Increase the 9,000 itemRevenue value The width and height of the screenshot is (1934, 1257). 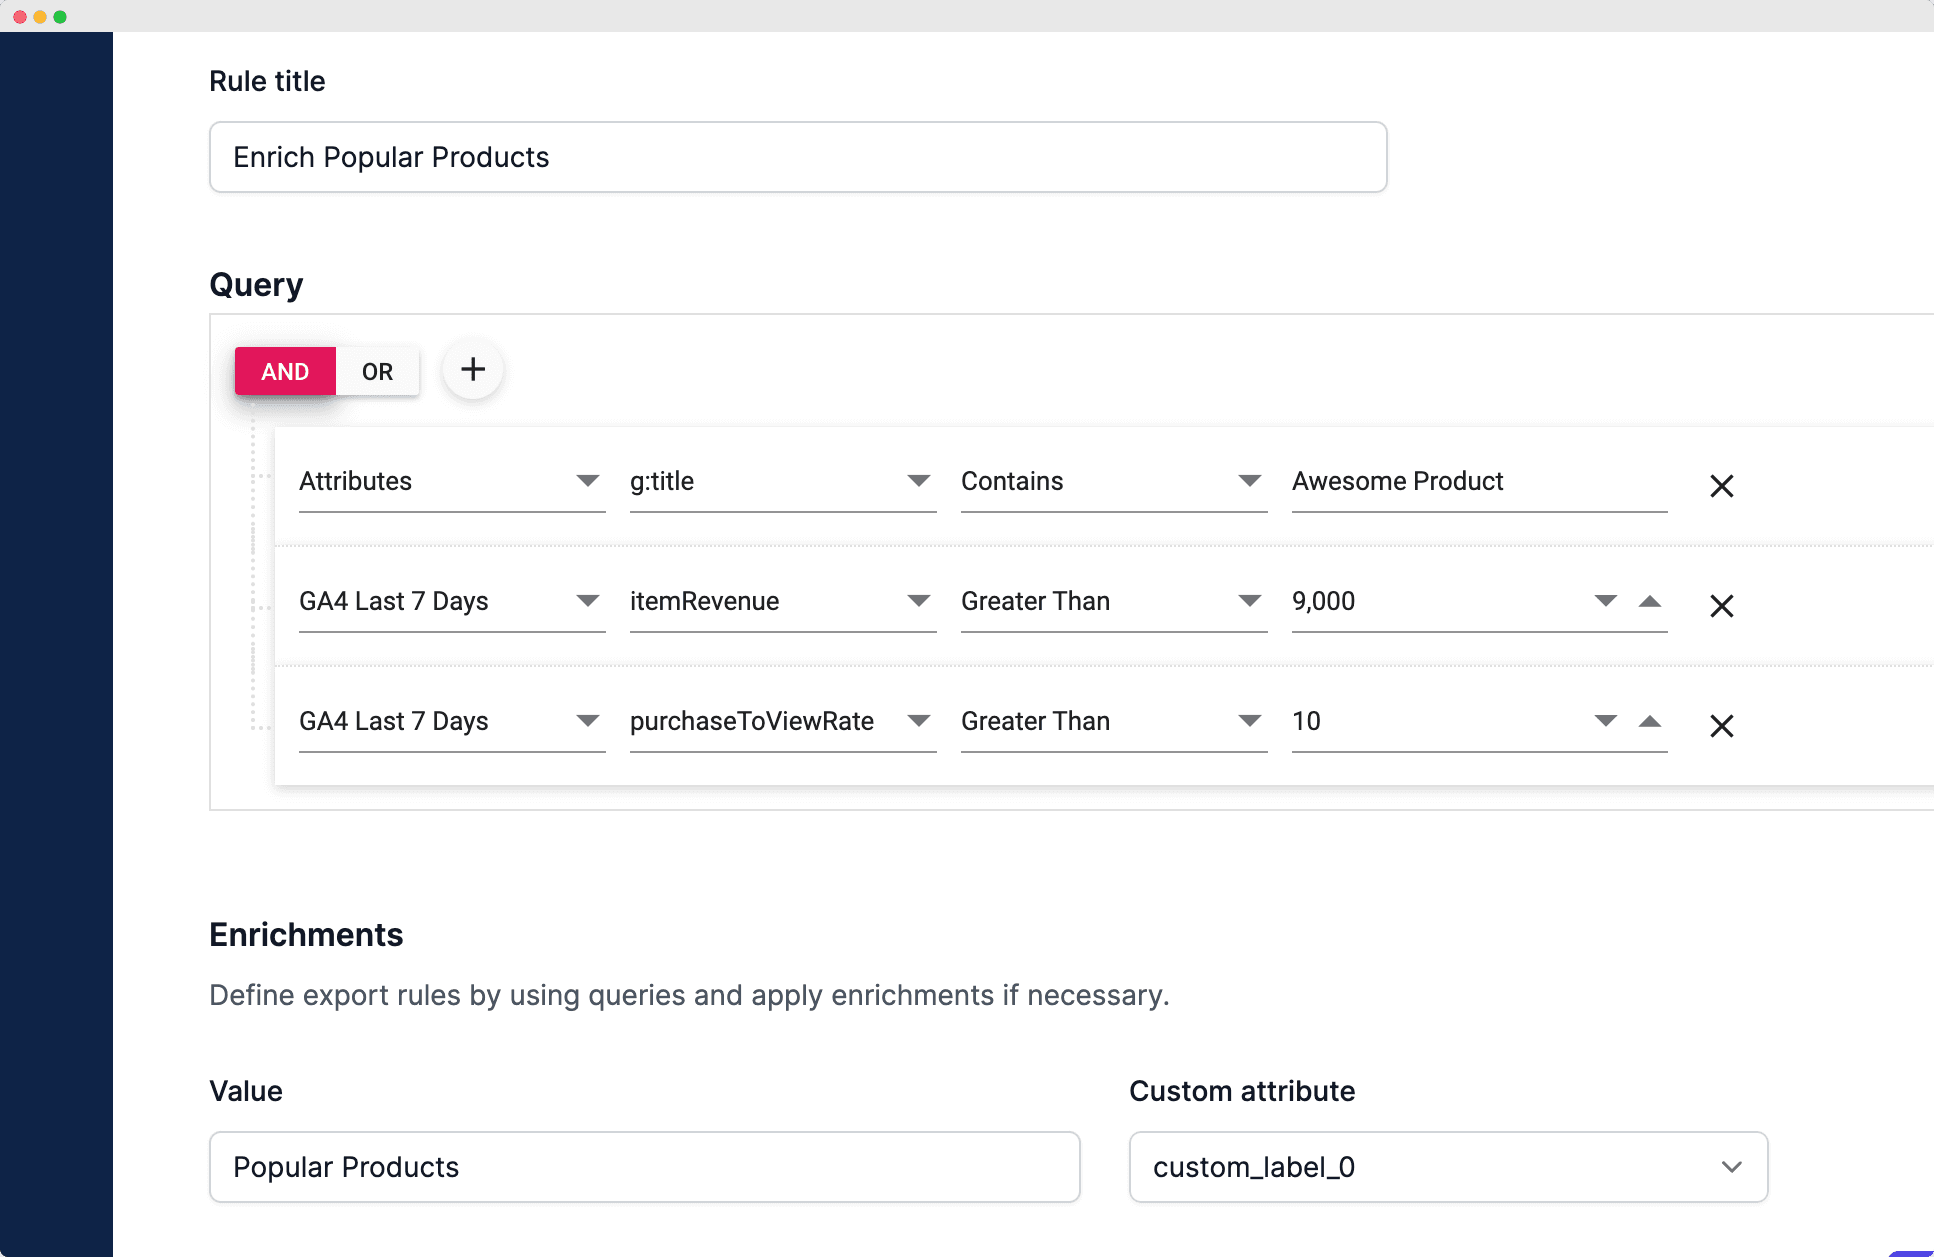coord(1650,601)
